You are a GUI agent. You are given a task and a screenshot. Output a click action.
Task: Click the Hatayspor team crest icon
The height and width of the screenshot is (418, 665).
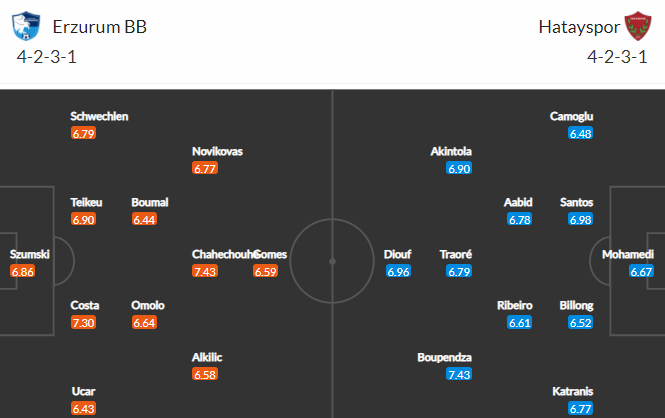637,28
